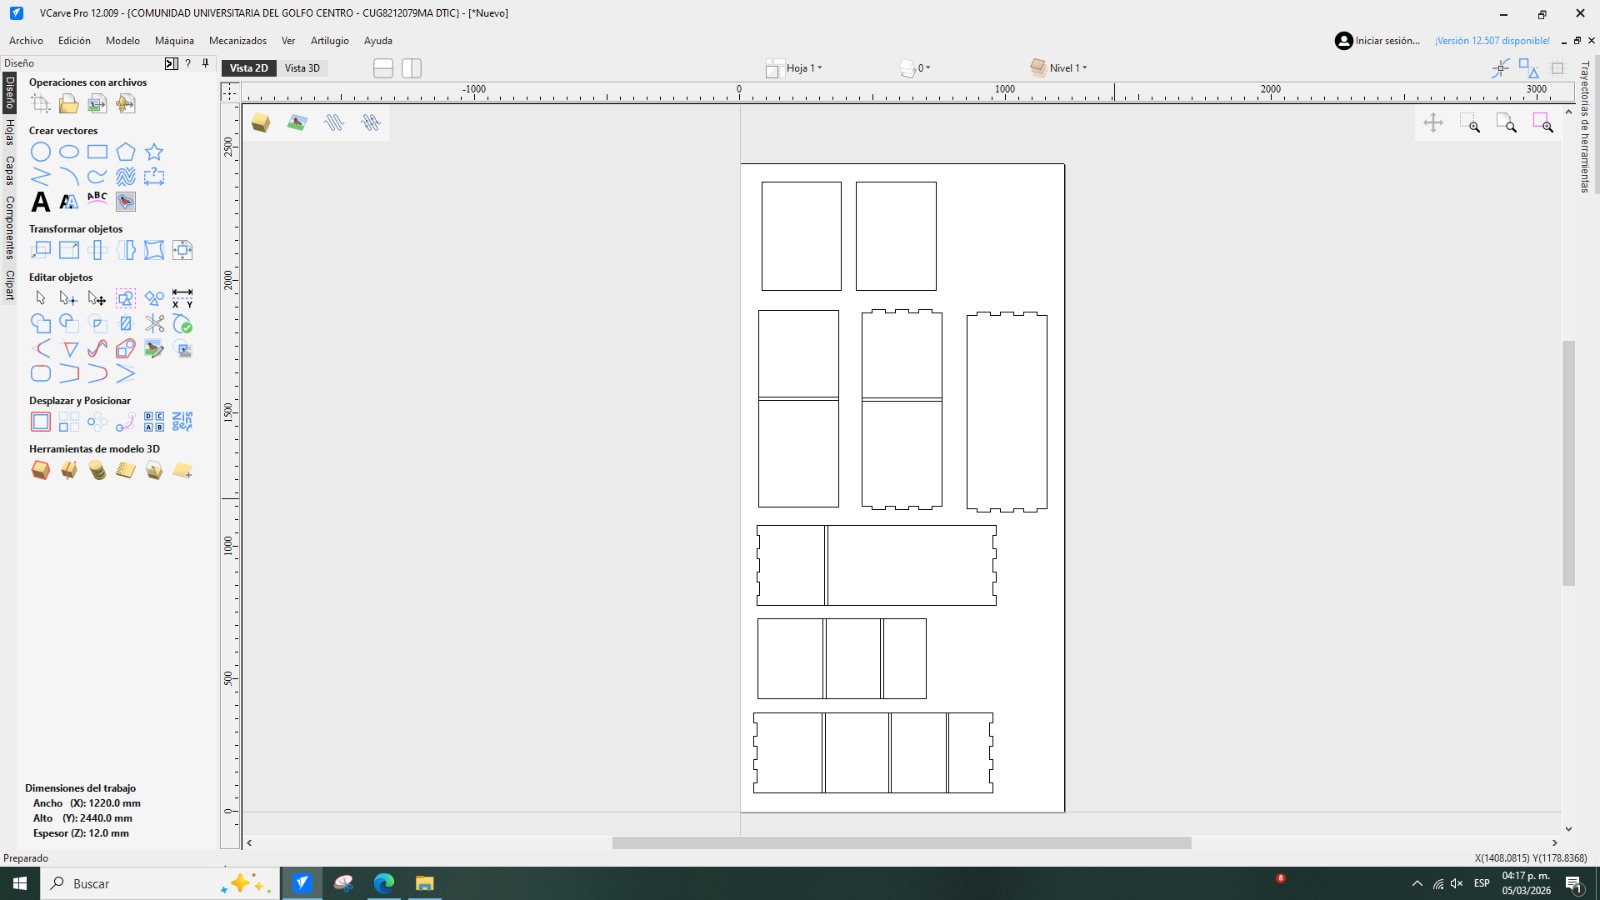The height and width of the screenshot is (900, 1600).
Task: Open the Measure X Y tool
Action: point(181,298)
